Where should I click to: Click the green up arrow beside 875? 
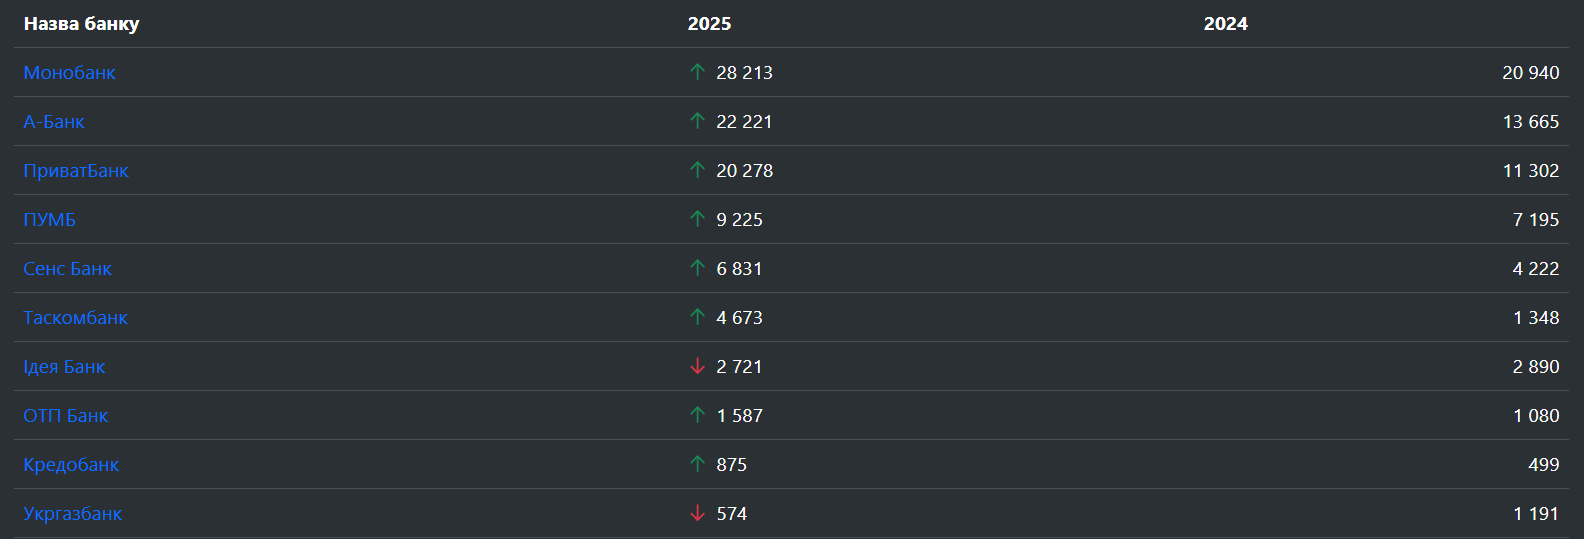698,464
